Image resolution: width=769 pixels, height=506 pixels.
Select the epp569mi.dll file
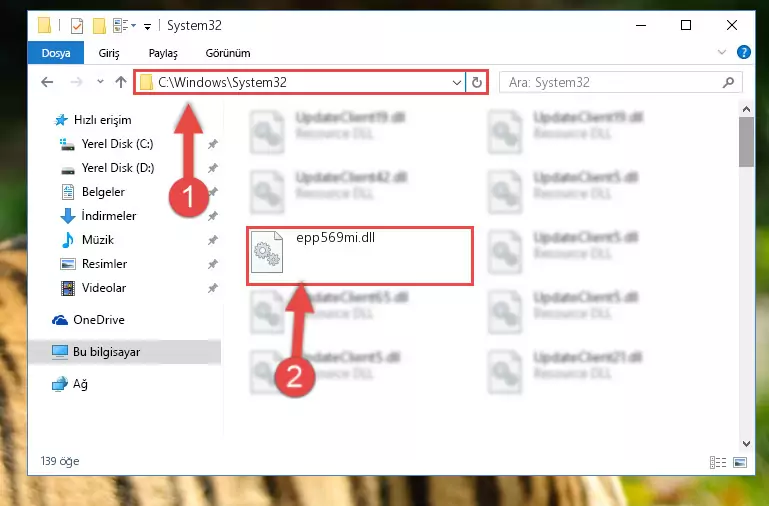[360, 255]
